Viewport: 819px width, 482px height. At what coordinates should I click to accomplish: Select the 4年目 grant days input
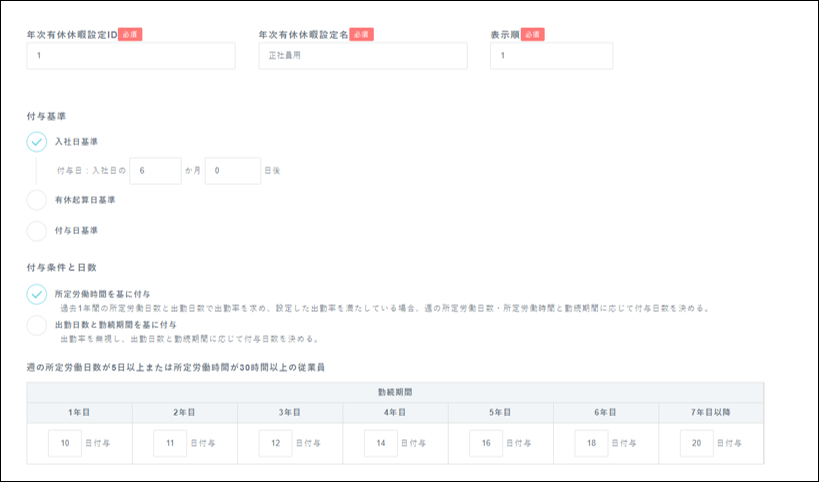(x=381, y=443)
